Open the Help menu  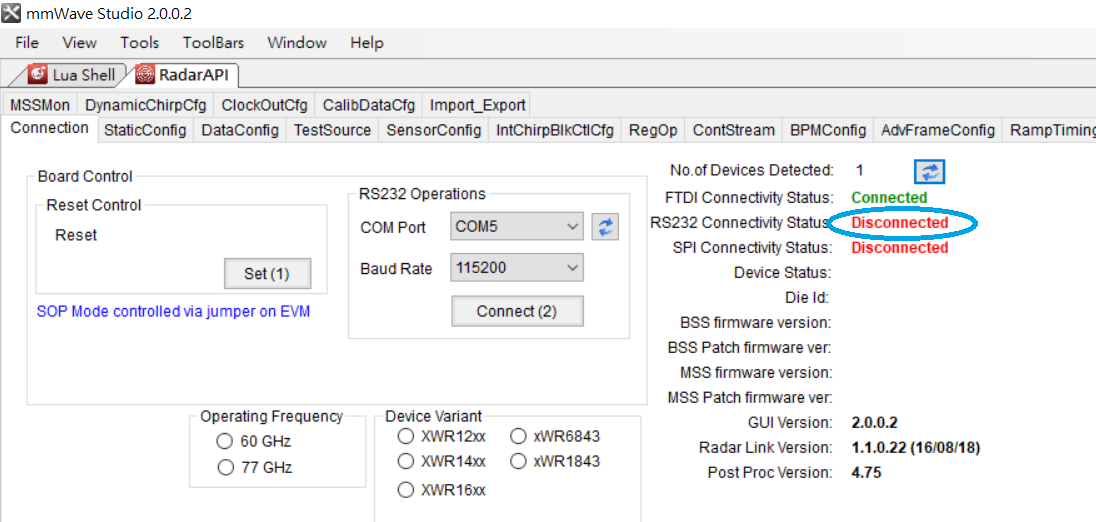[367, 43]
